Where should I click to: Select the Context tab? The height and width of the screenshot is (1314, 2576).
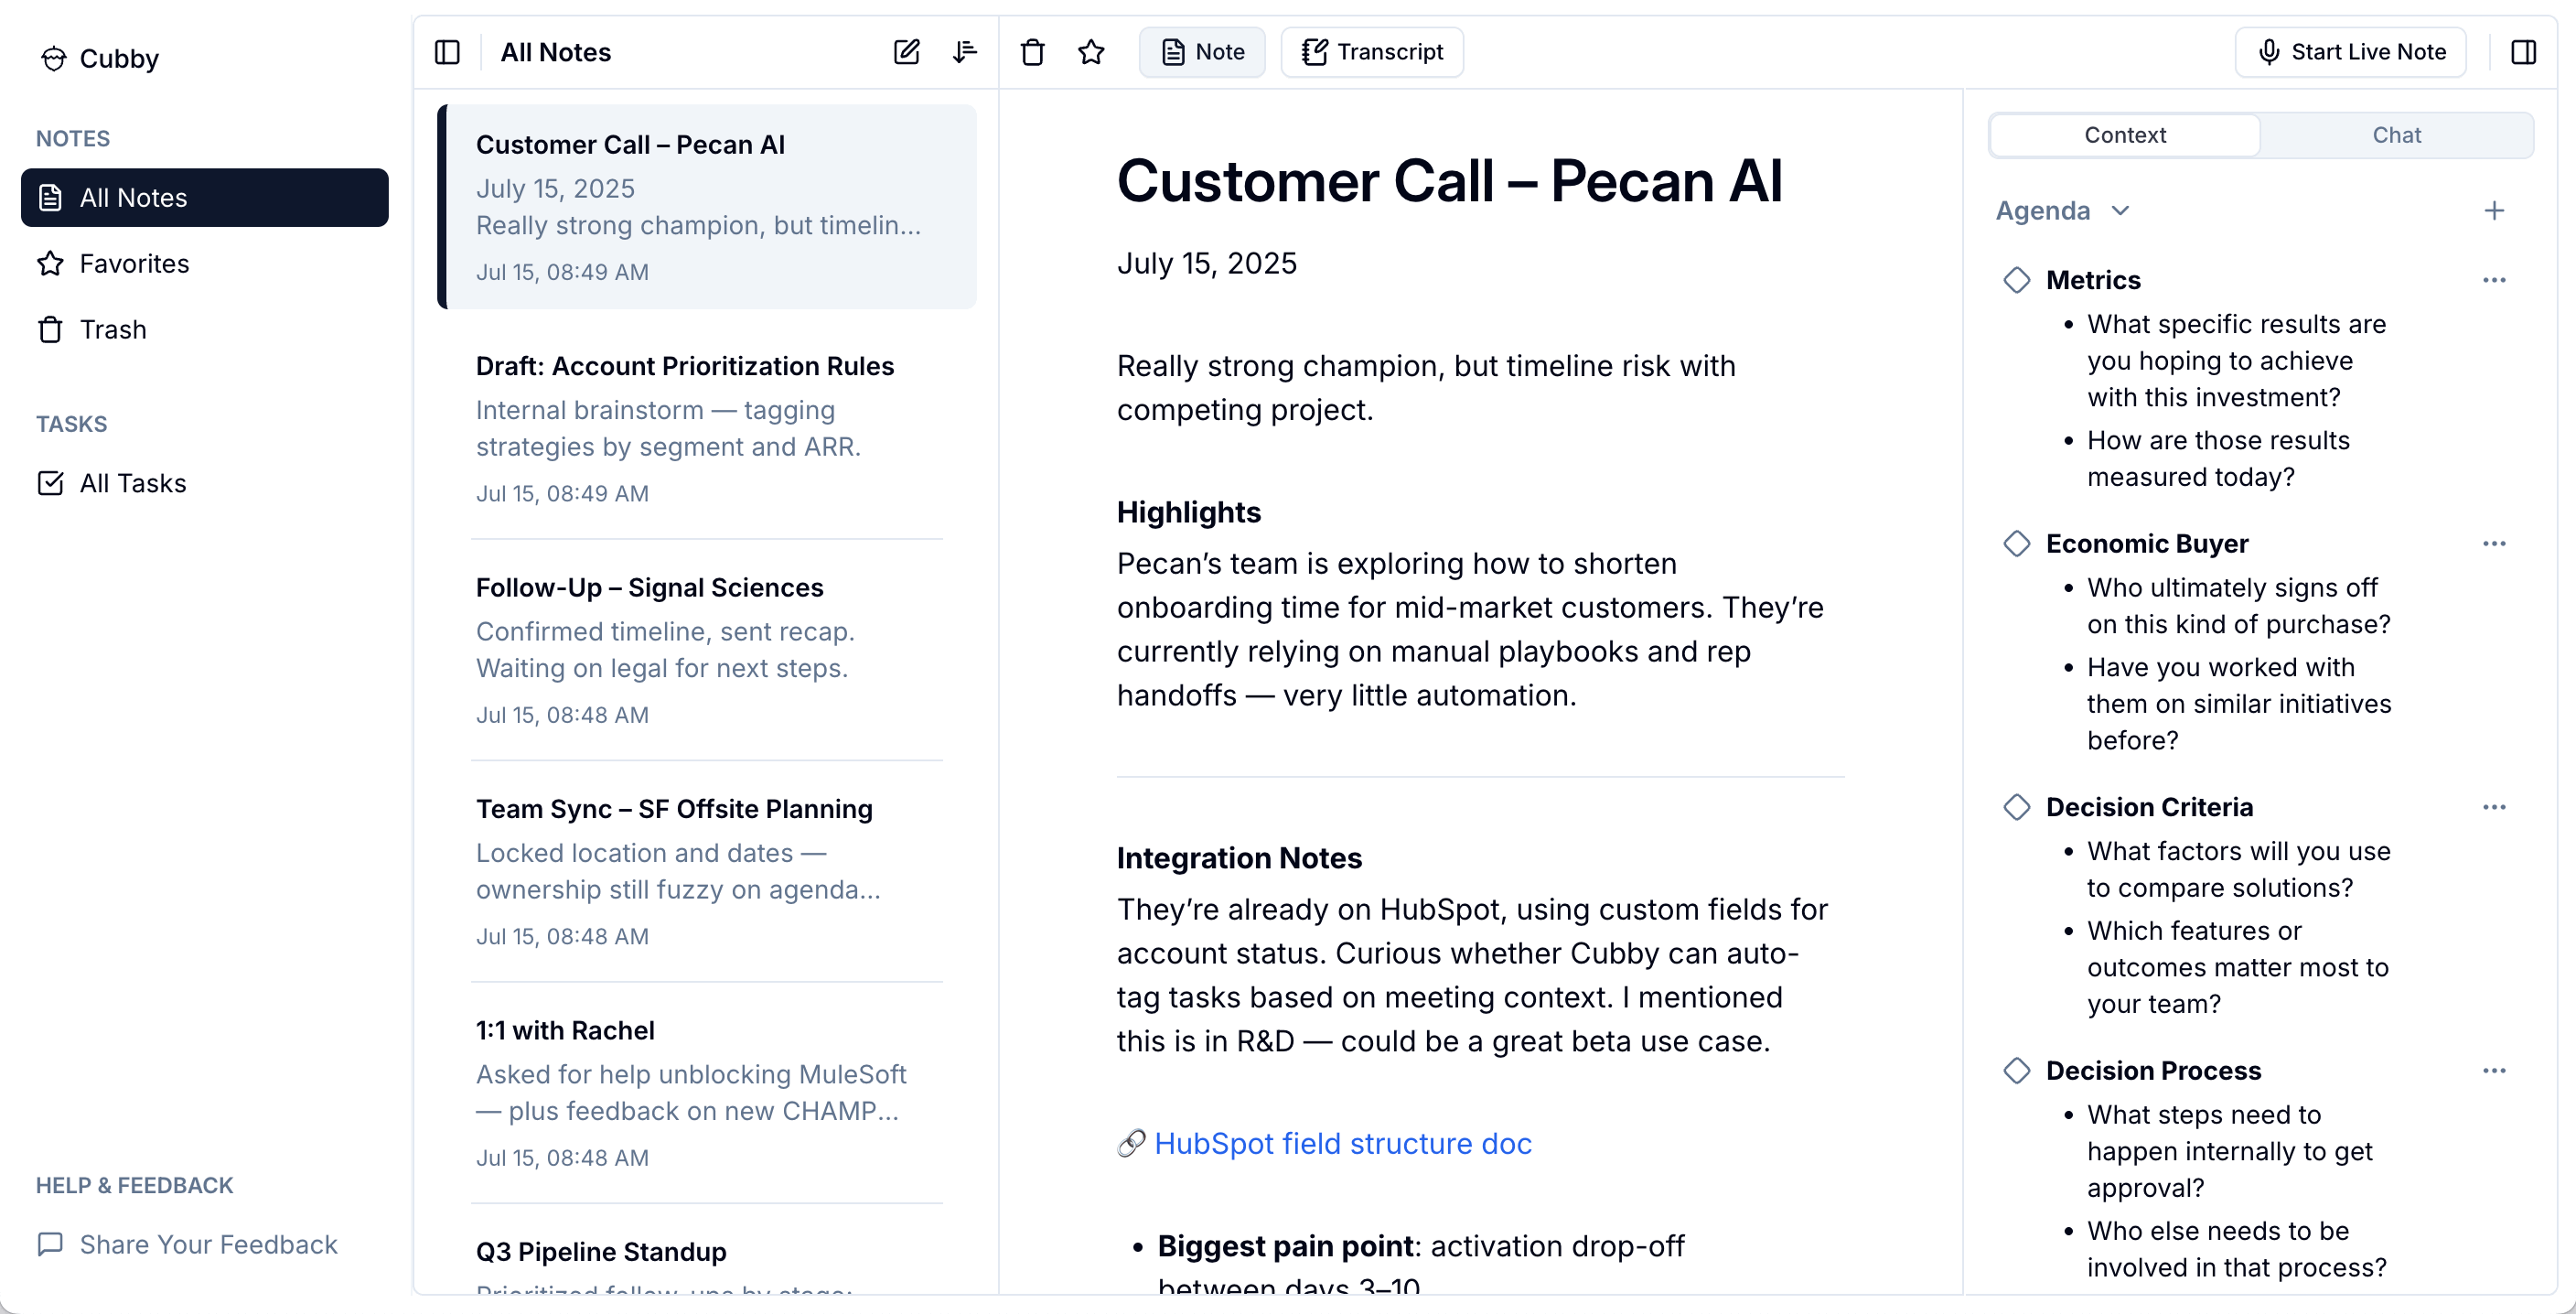pos(2125,135)
